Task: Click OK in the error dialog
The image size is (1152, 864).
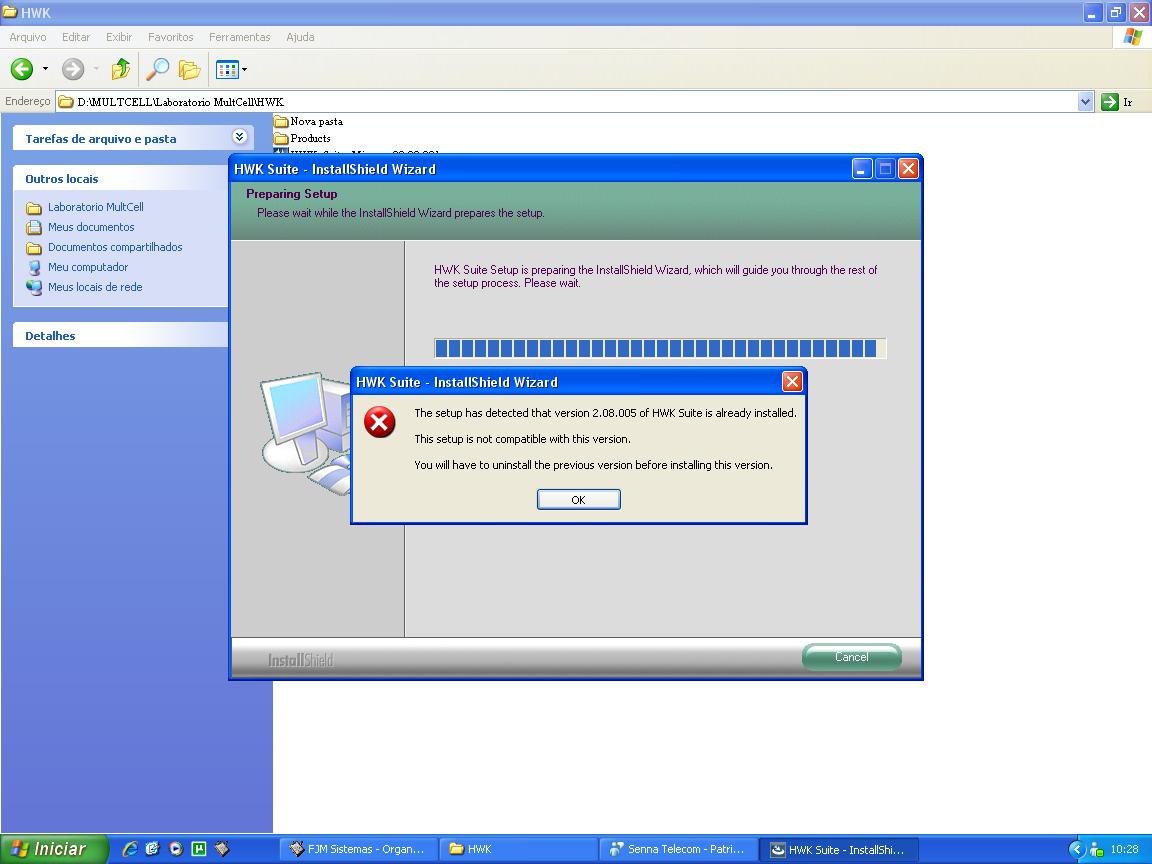Action: [578, 500]
